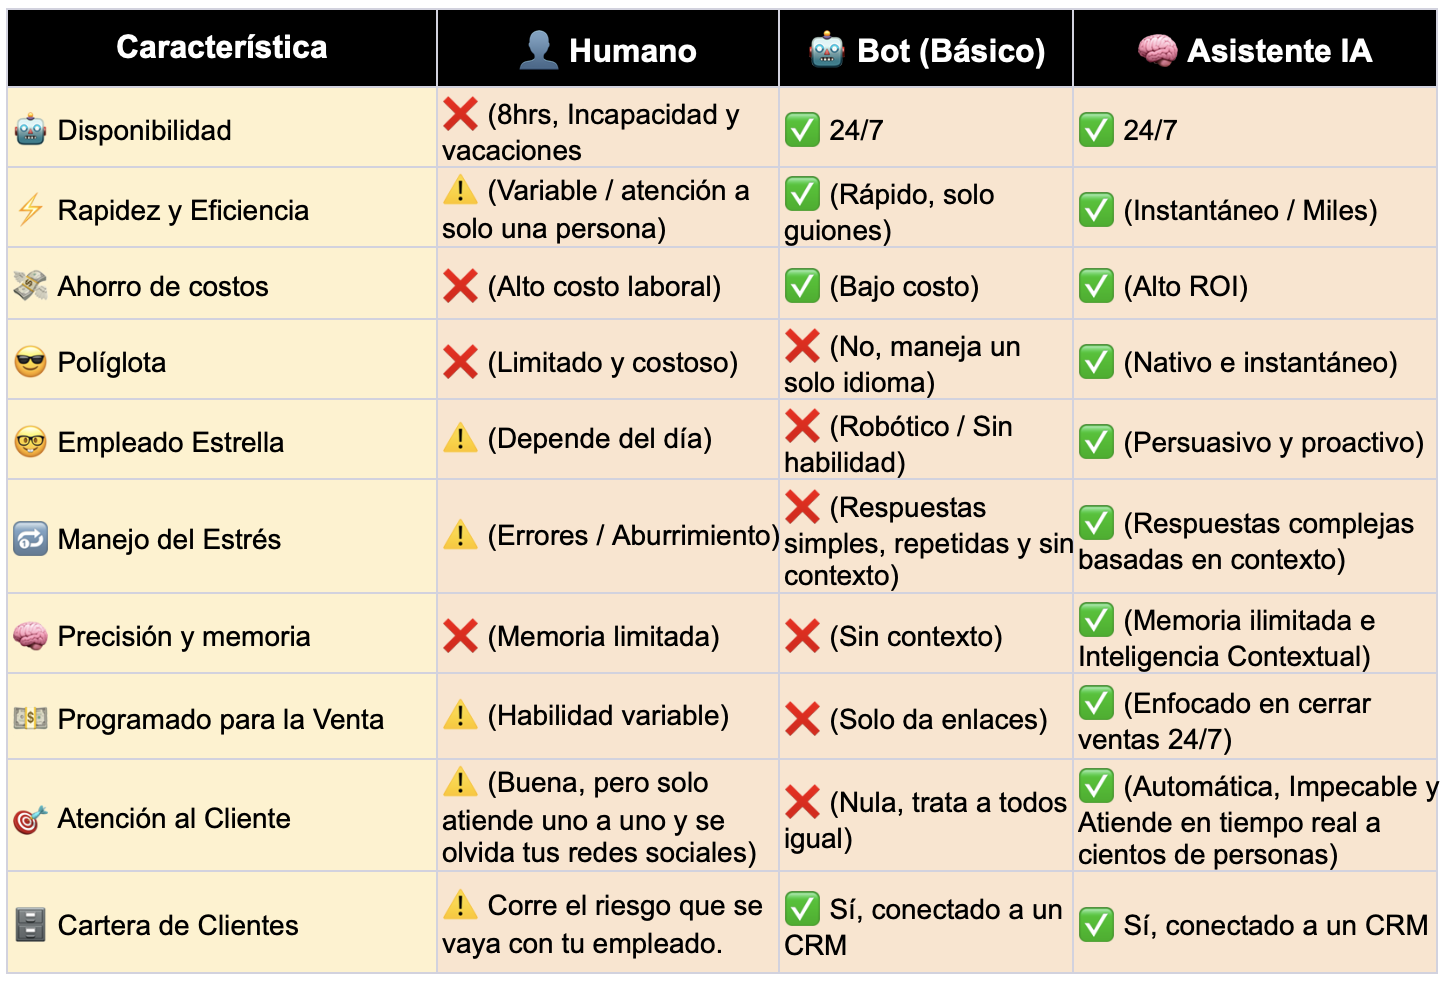Click the file cabinet icon beside Cartera de Clientes
Image resolution: width=1448 pixels, height=984 pixels.
pos(30,925)
